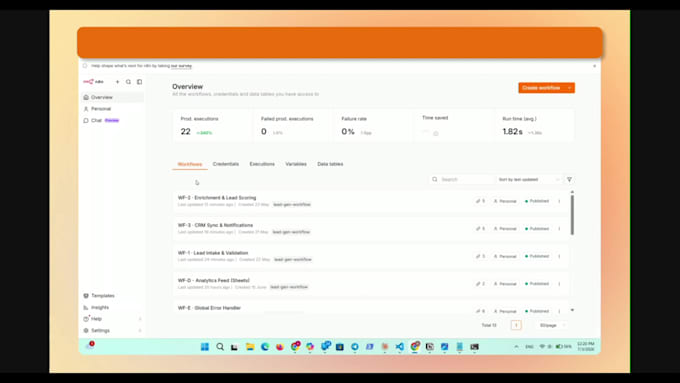Click the workflow Search field
The width and height of the screenshot is (680, 383).
461,180
